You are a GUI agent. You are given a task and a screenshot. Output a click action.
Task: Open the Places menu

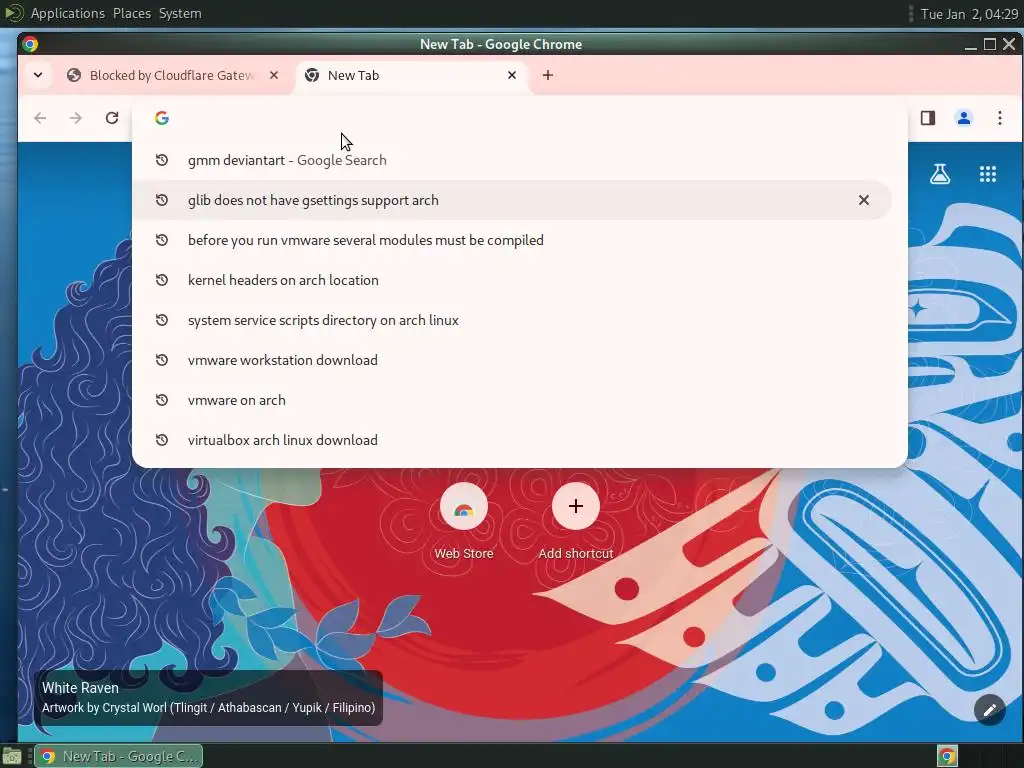(132, 13)
